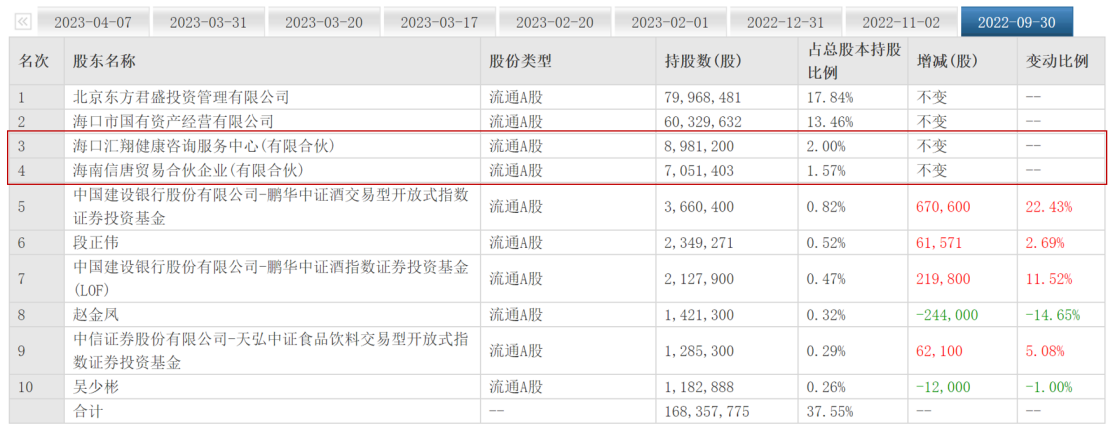Screen dimensions: 1113x429
Task: Click the holding value 1,421,300
Action: (x=698, y=315)
